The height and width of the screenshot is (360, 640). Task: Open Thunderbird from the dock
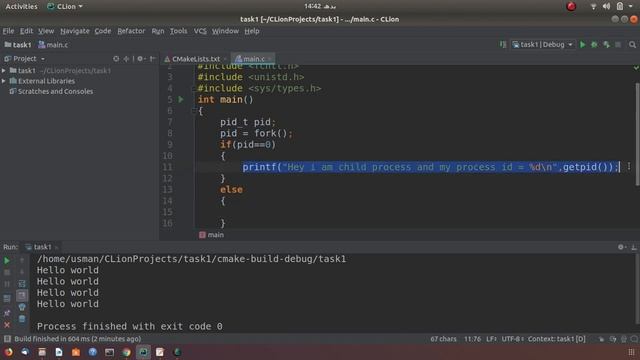click(x=25, y=352)
